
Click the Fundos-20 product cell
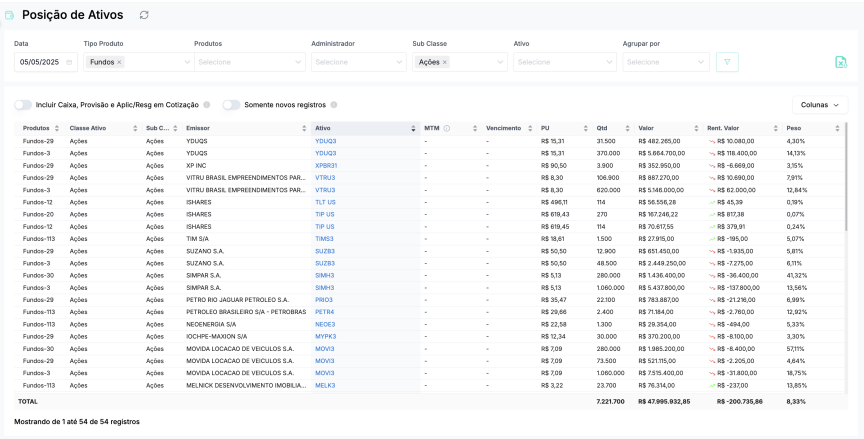[x=38, y=214]
